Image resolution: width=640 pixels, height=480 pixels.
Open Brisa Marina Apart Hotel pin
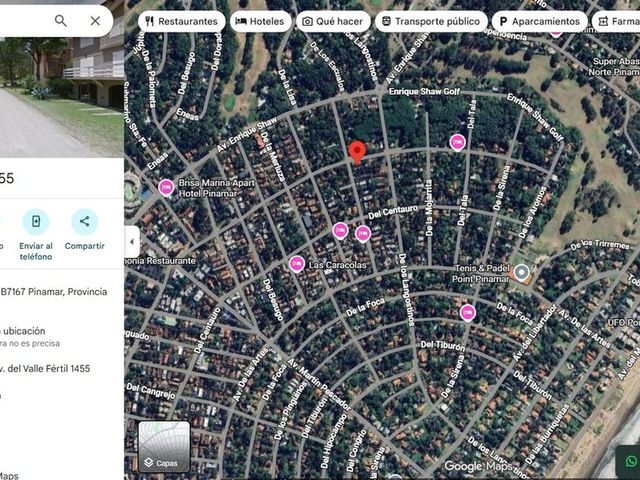(166, 188)
